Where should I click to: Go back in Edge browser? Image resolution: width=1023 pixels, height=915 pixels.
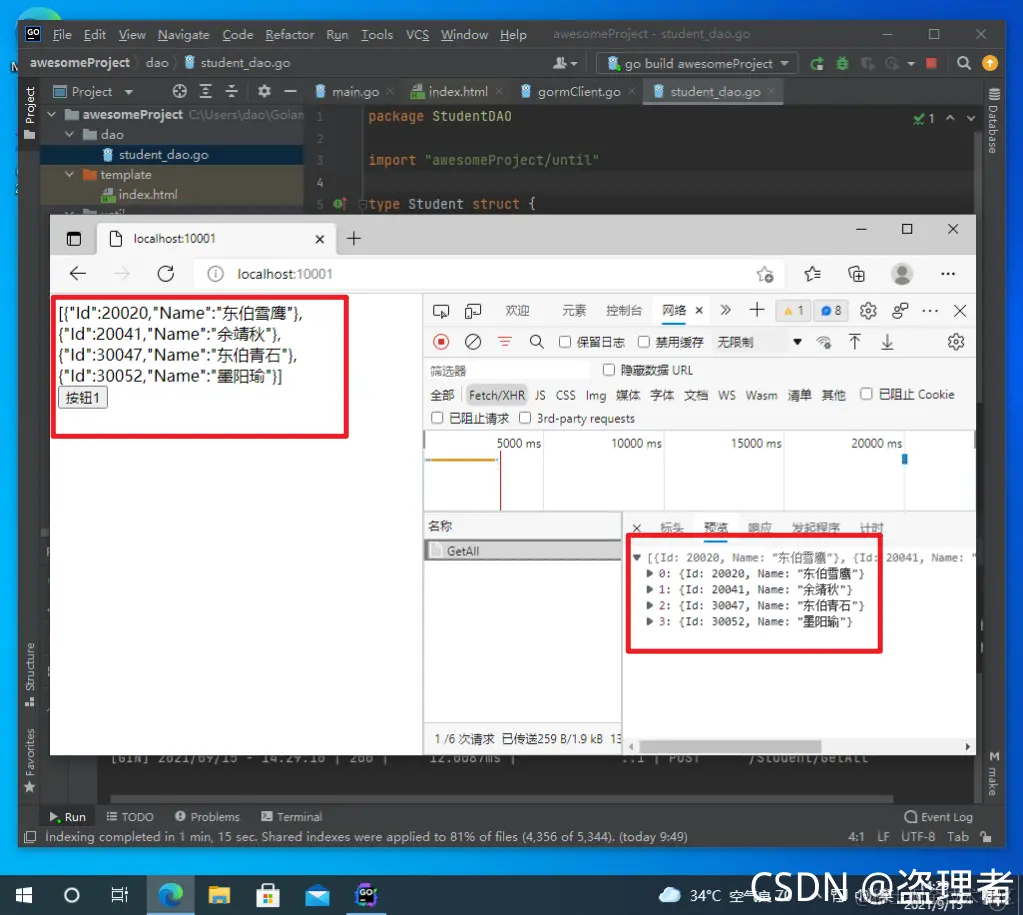(x=78, y=274)
